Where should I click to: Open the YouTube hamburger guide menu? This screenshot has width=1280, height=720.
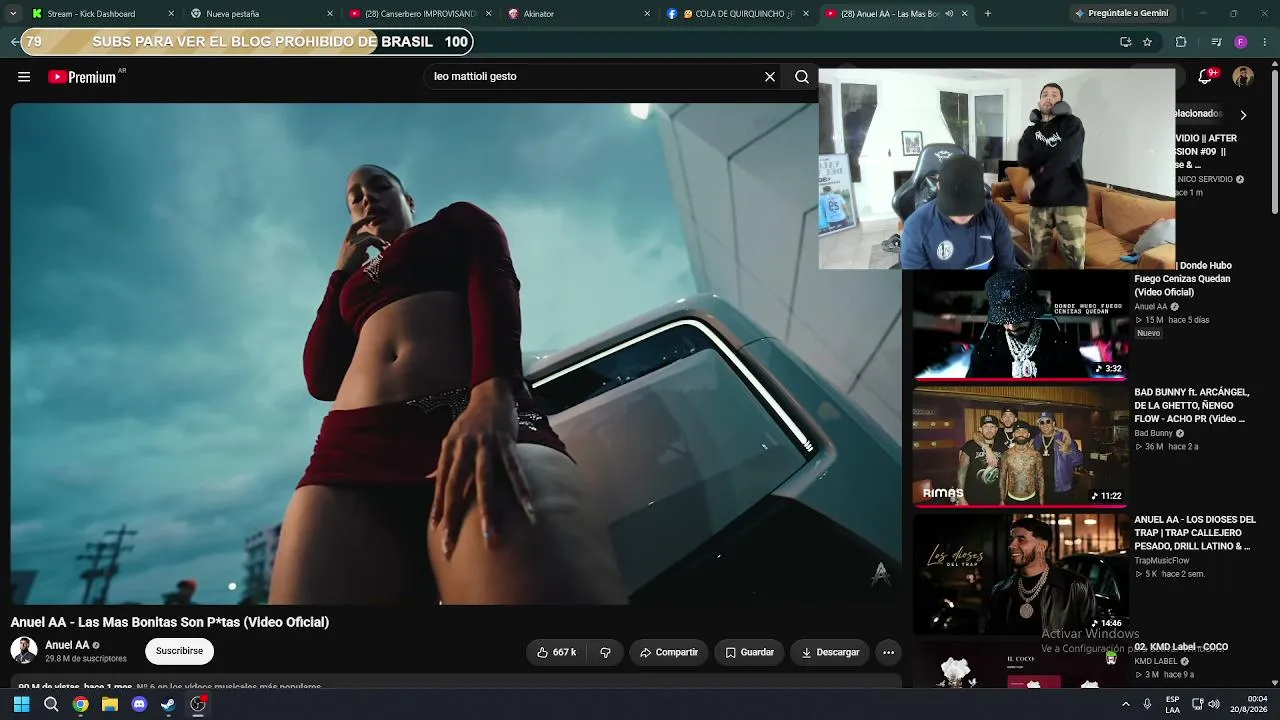tap(24, 77)
